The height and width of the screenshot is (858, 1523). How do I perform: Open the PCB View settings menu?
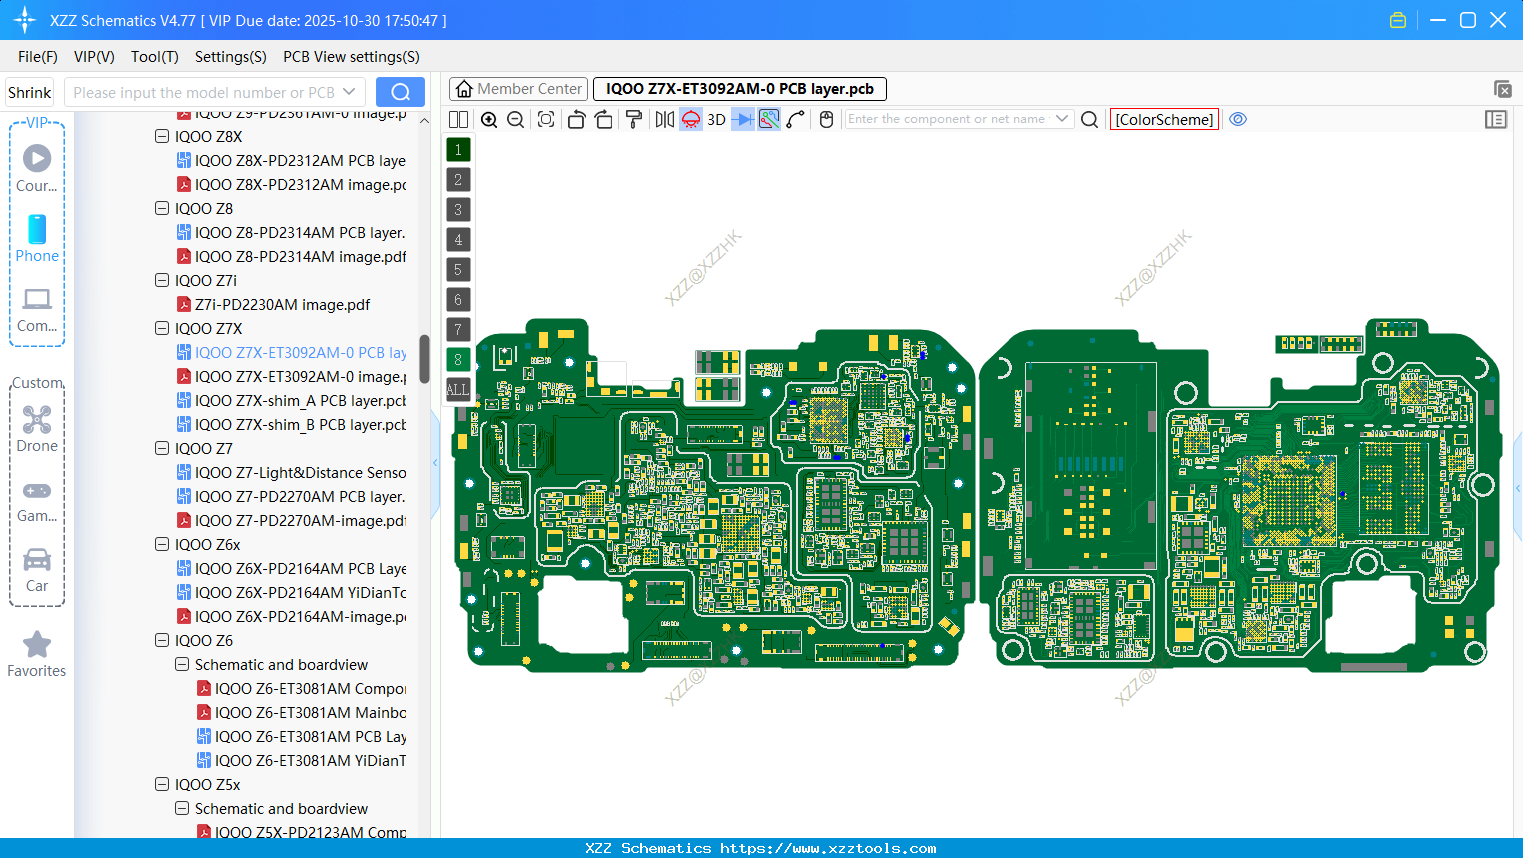(x=350, y=57)
